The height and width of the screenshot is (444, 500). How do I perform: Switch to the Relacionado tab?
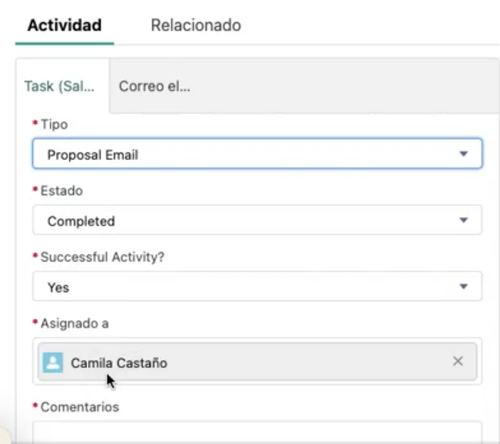[196, 25]
